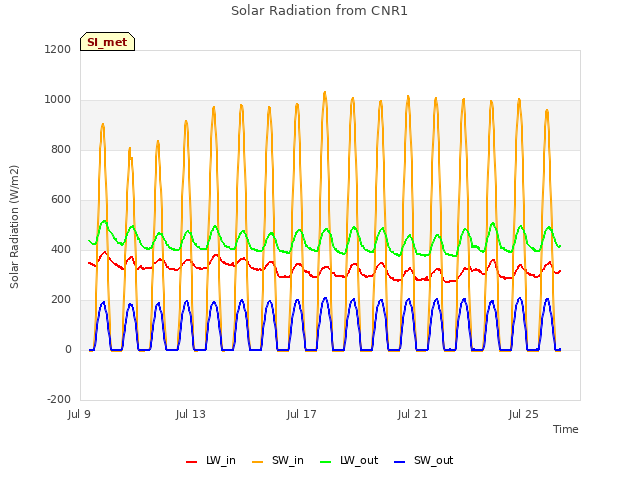
Task: Click the Jul 13 x-axis label
Action: pyautogui.click(x=191, y=414)
